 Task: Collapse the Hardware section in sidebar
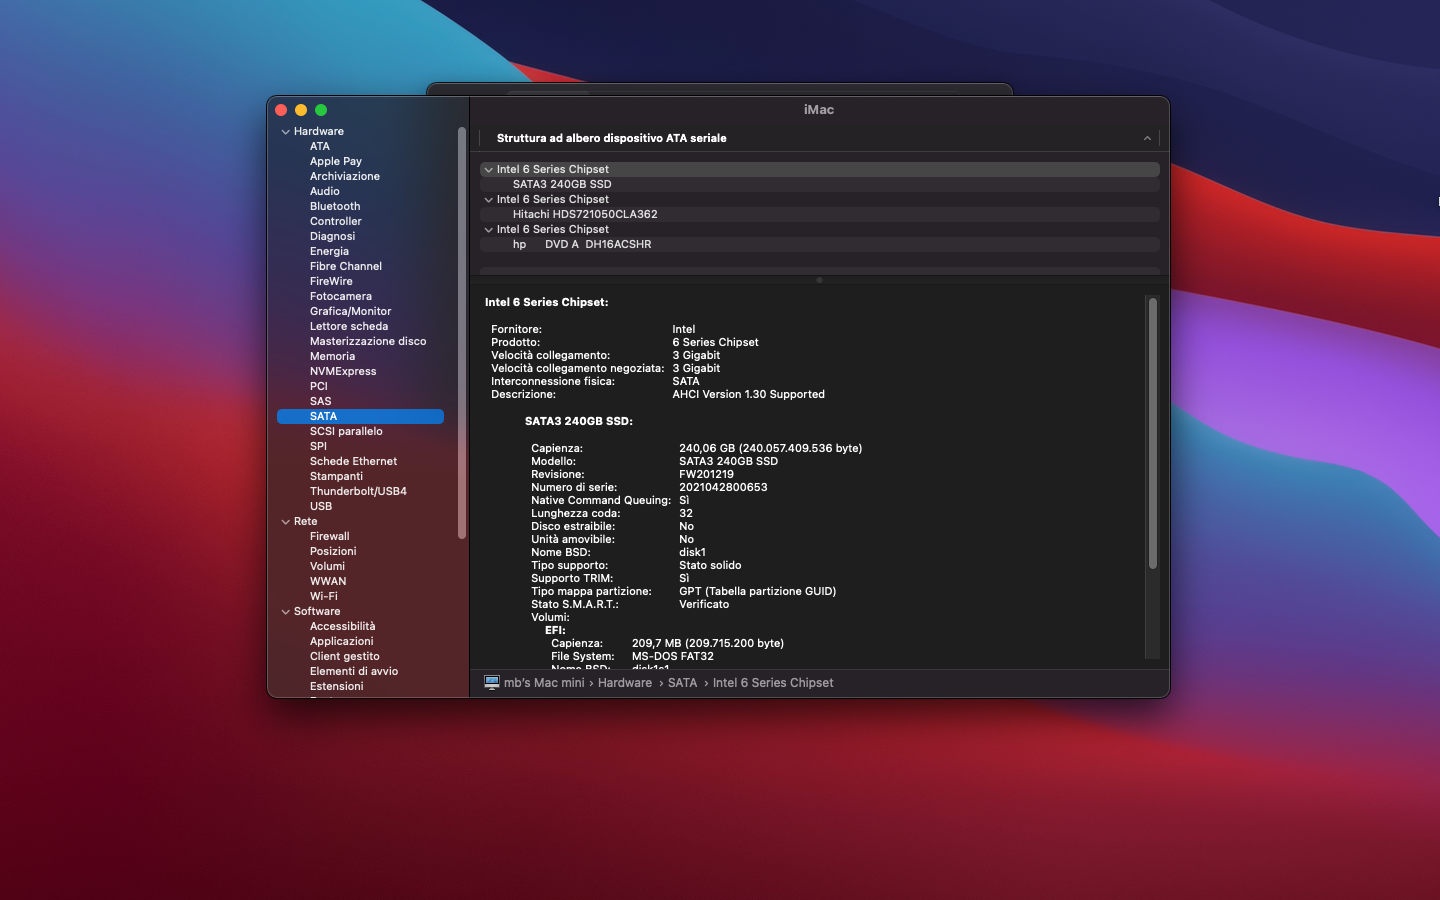(286, 132)
